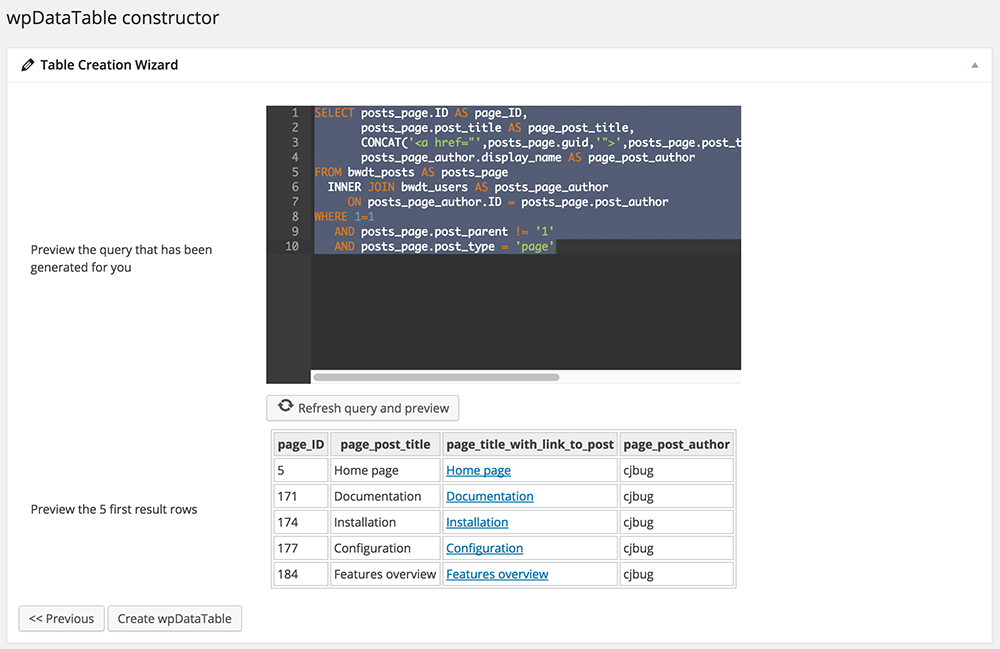This screenshot has width=1000, height=649.
Task: Click the post_parent != '1' condition line
Action: (x=445, y=232)
